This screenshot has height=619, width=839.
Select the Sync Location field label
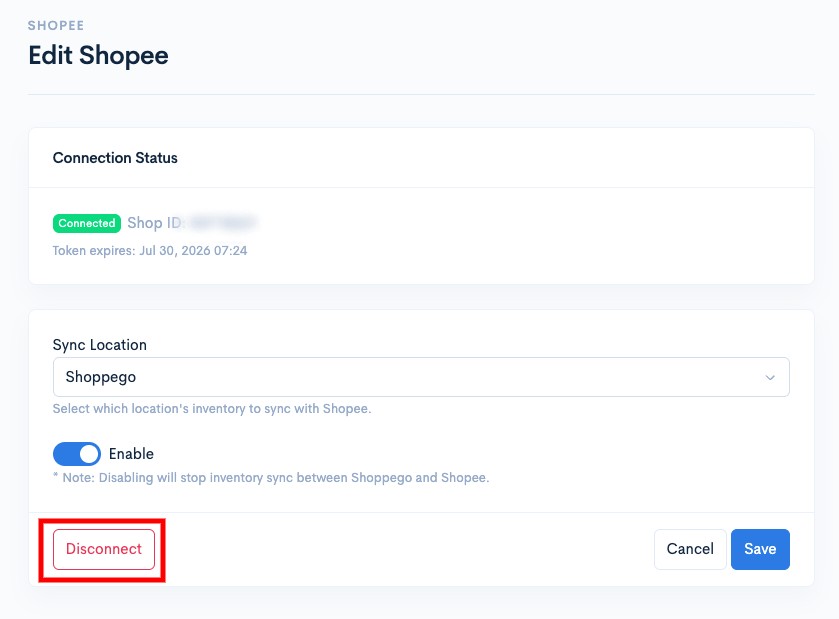click(x=100, y=345)
